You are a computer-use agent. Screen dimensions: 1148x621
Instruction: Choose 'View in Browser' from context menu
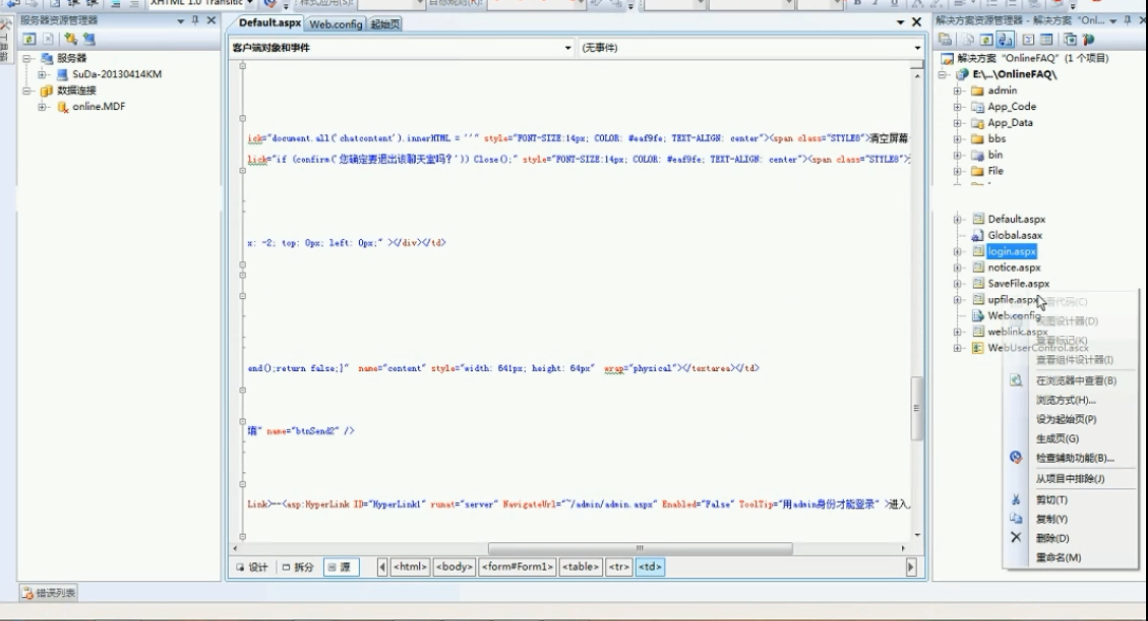pos(1076,381)
